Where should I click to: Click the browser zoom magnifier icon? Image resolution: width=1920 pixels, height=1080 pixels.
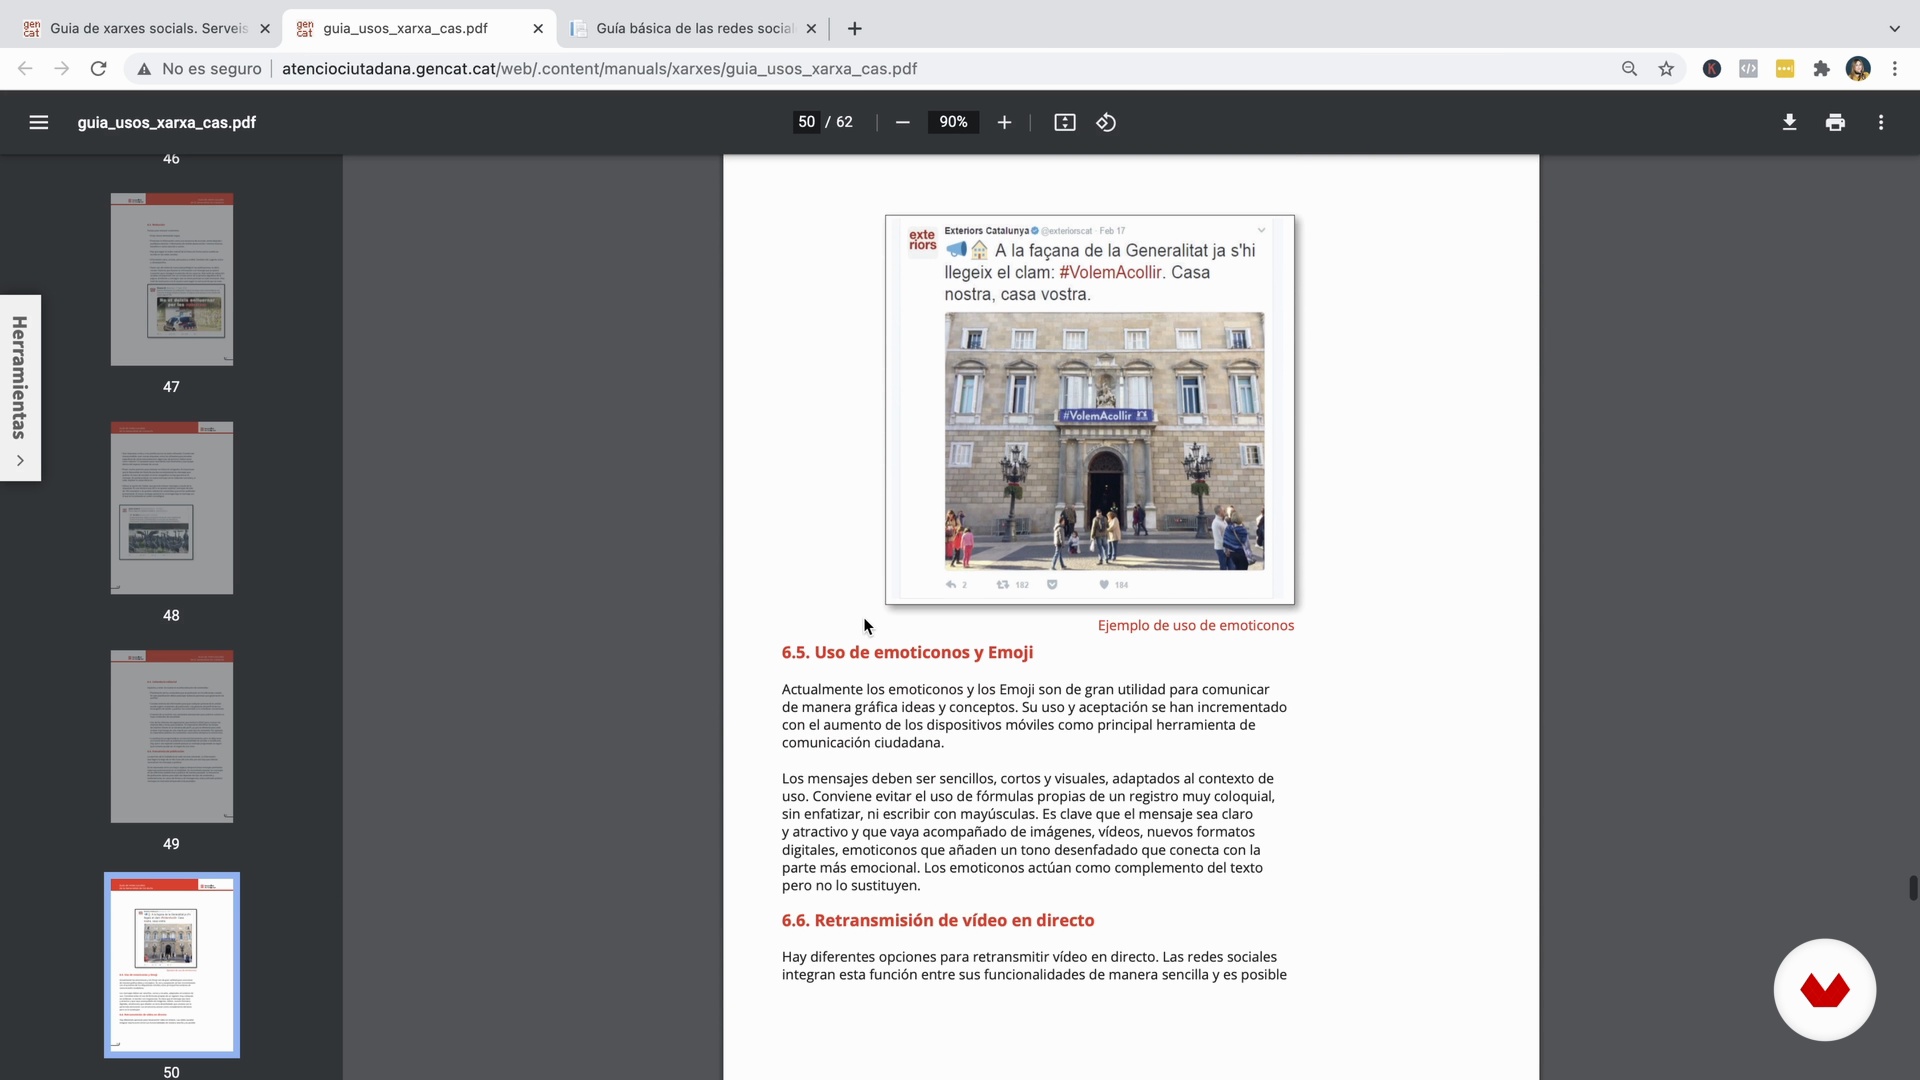click(x=1630, y=69)
